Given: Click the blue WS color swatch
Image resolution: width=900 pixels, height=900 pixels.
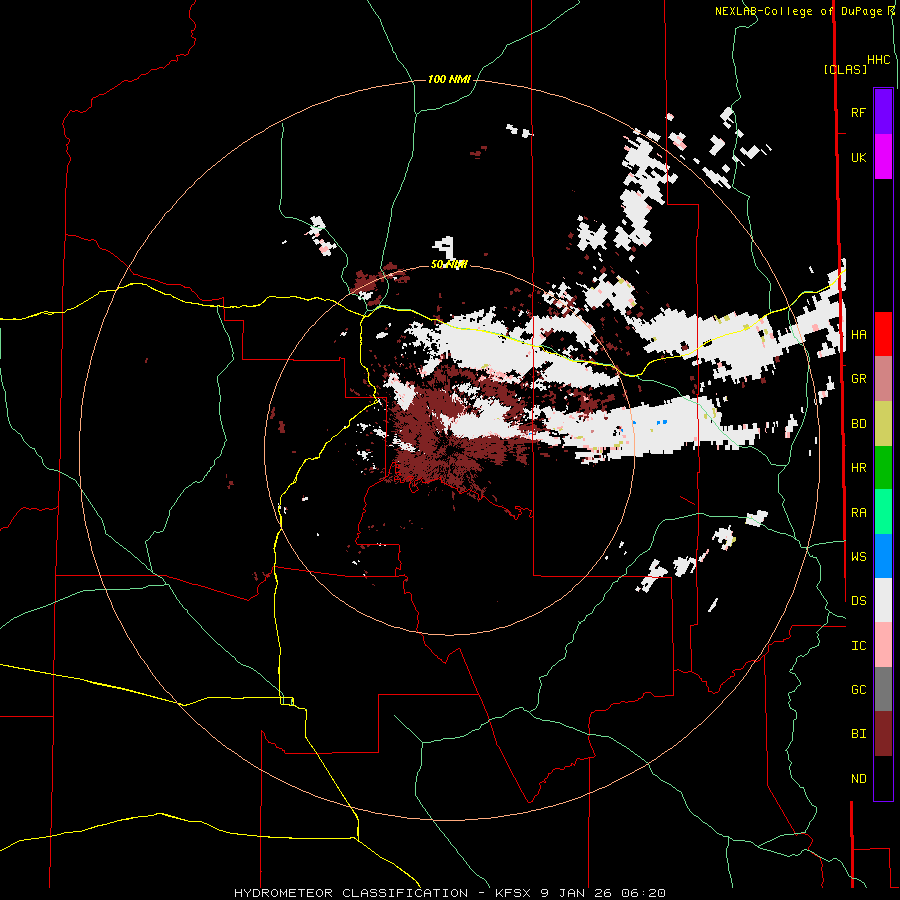Looking at the screenshot, I should tap(883, 556).
